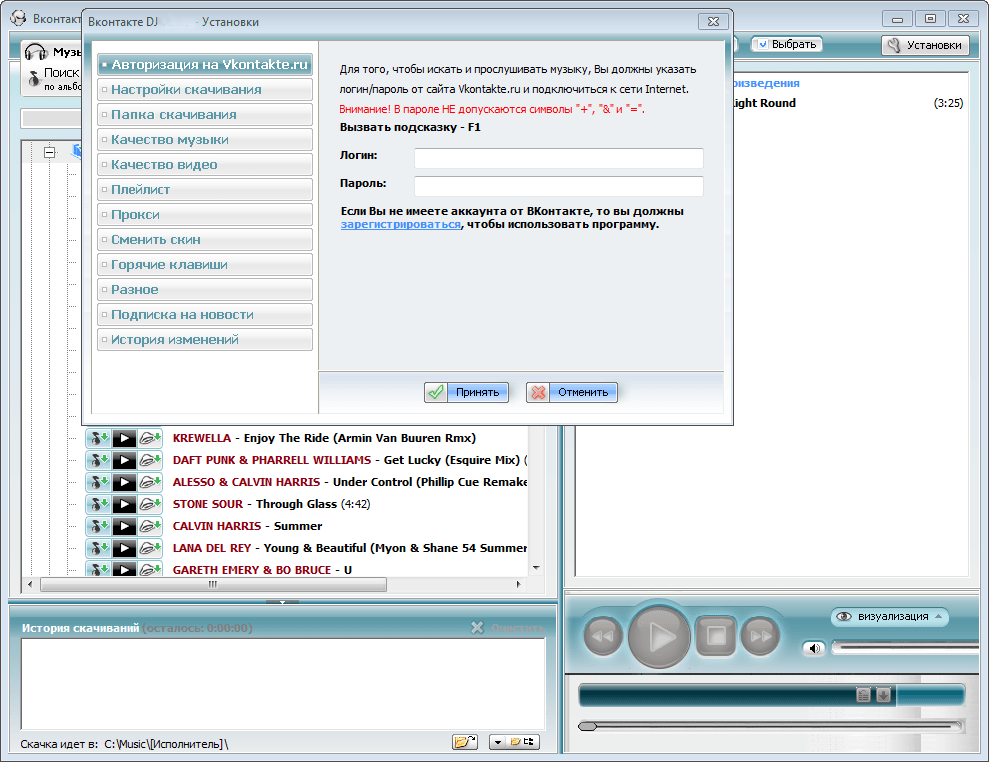Click the Stop button in the player
The image size is (989, 762).
[716, 636]
